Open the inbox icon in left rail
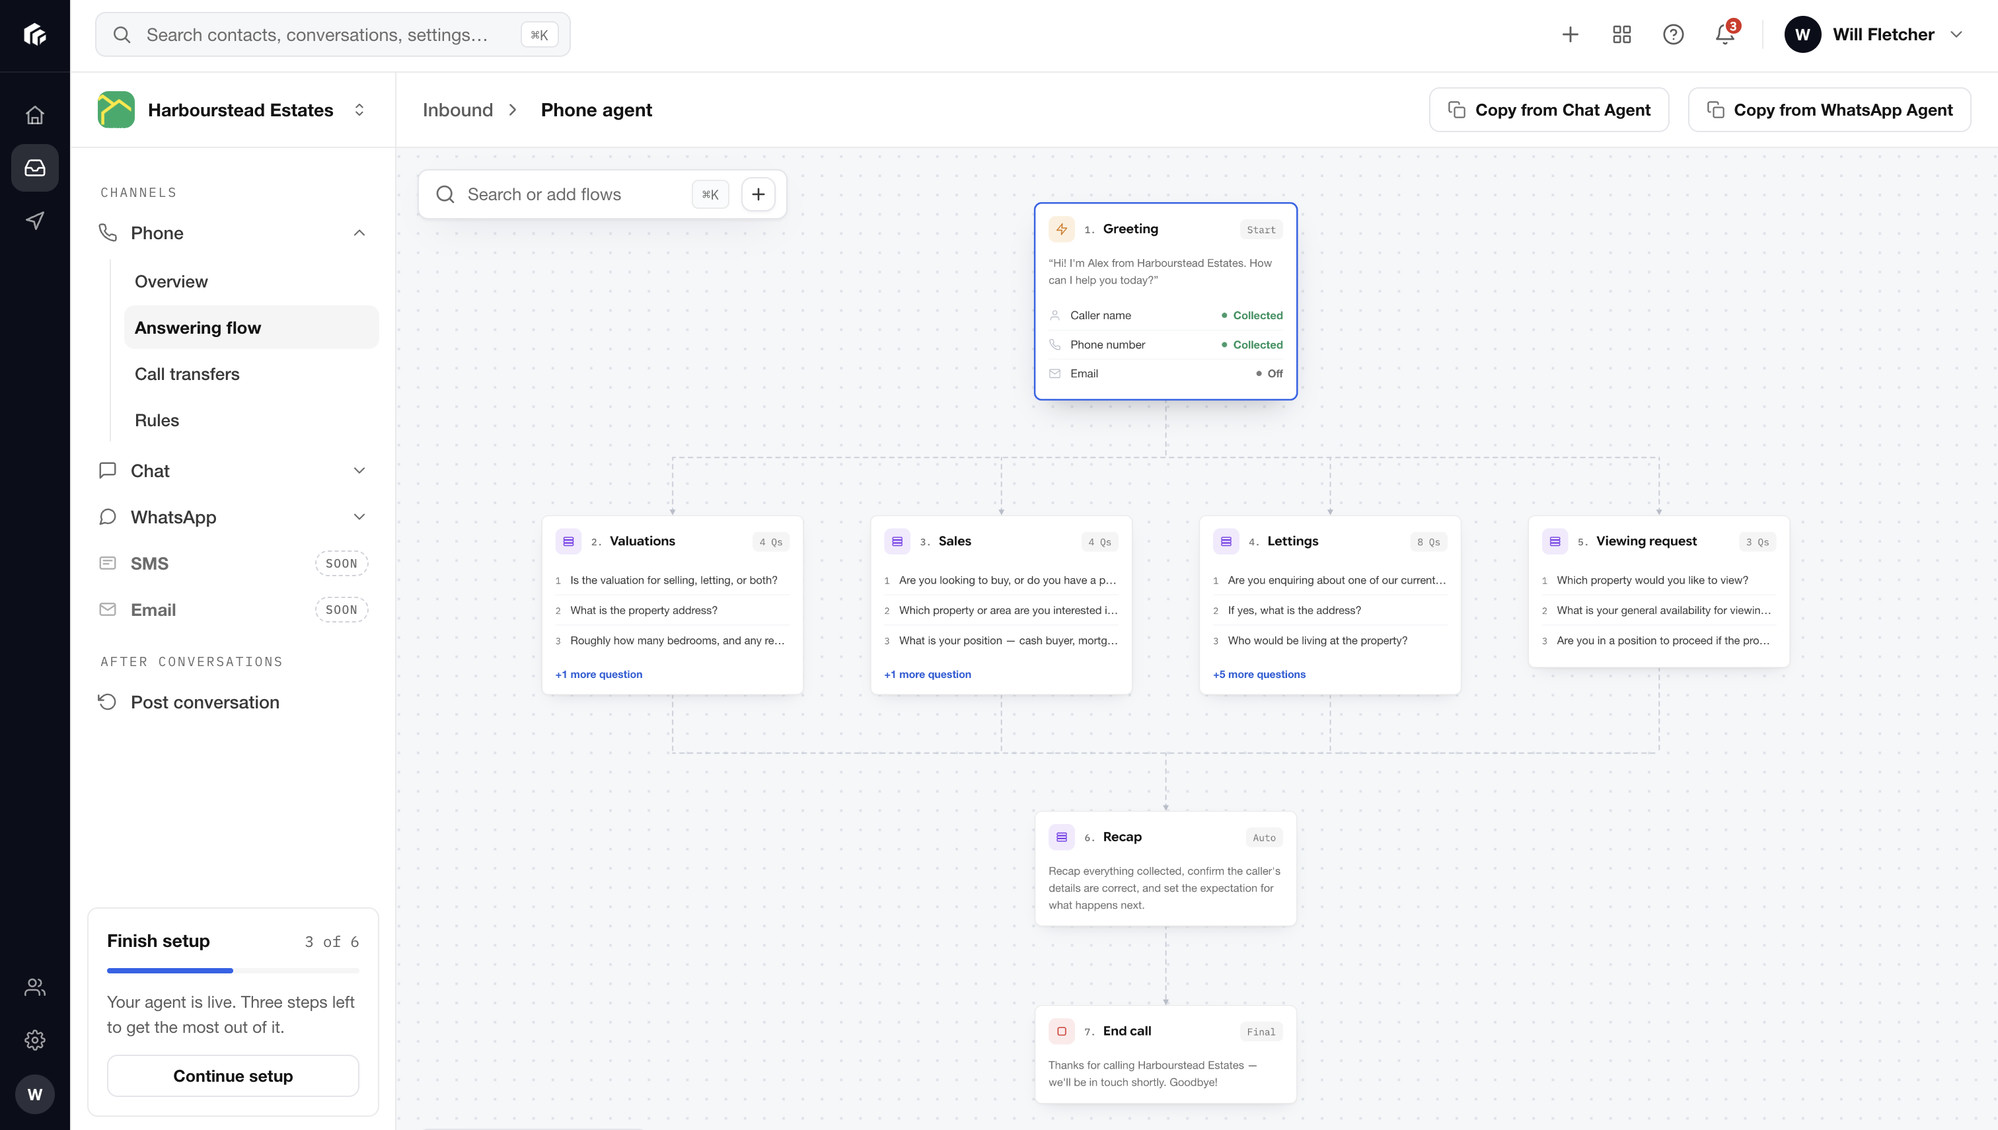Viewport: 1998px width, 1130px height. 35,168
